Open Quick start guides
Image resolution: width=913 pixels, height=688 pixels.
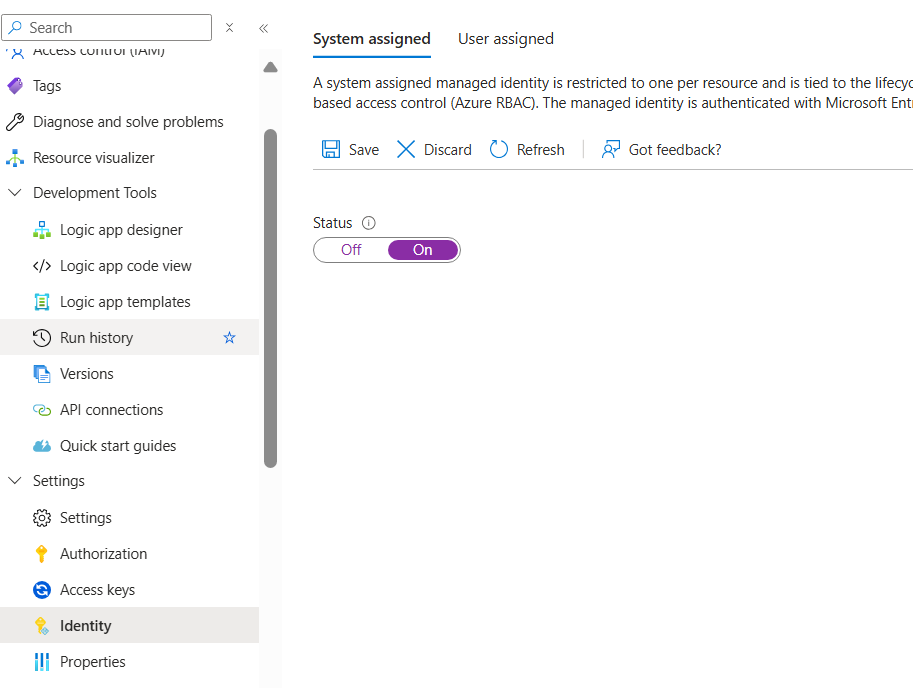(x=119, y=445)
